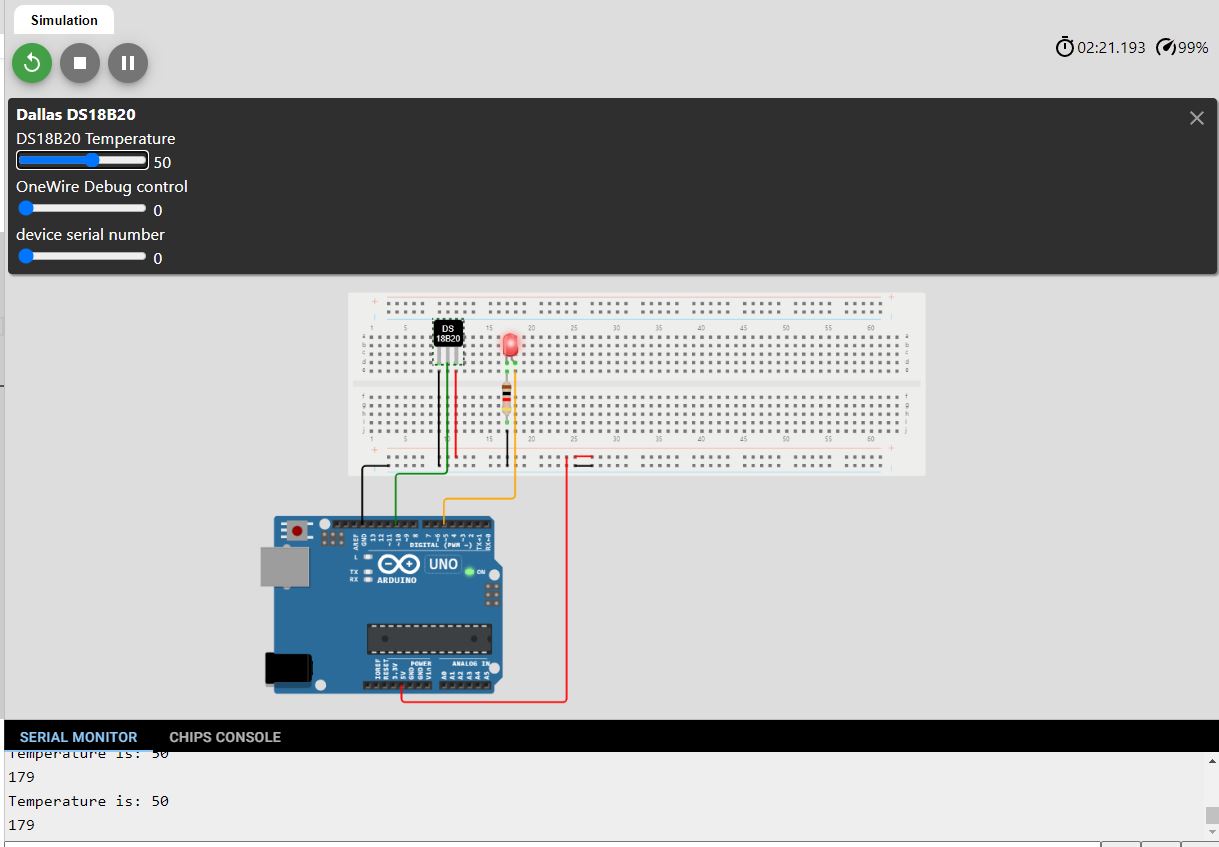
Task: Click the 99% simulation speed value
Action: (1193, 47)
